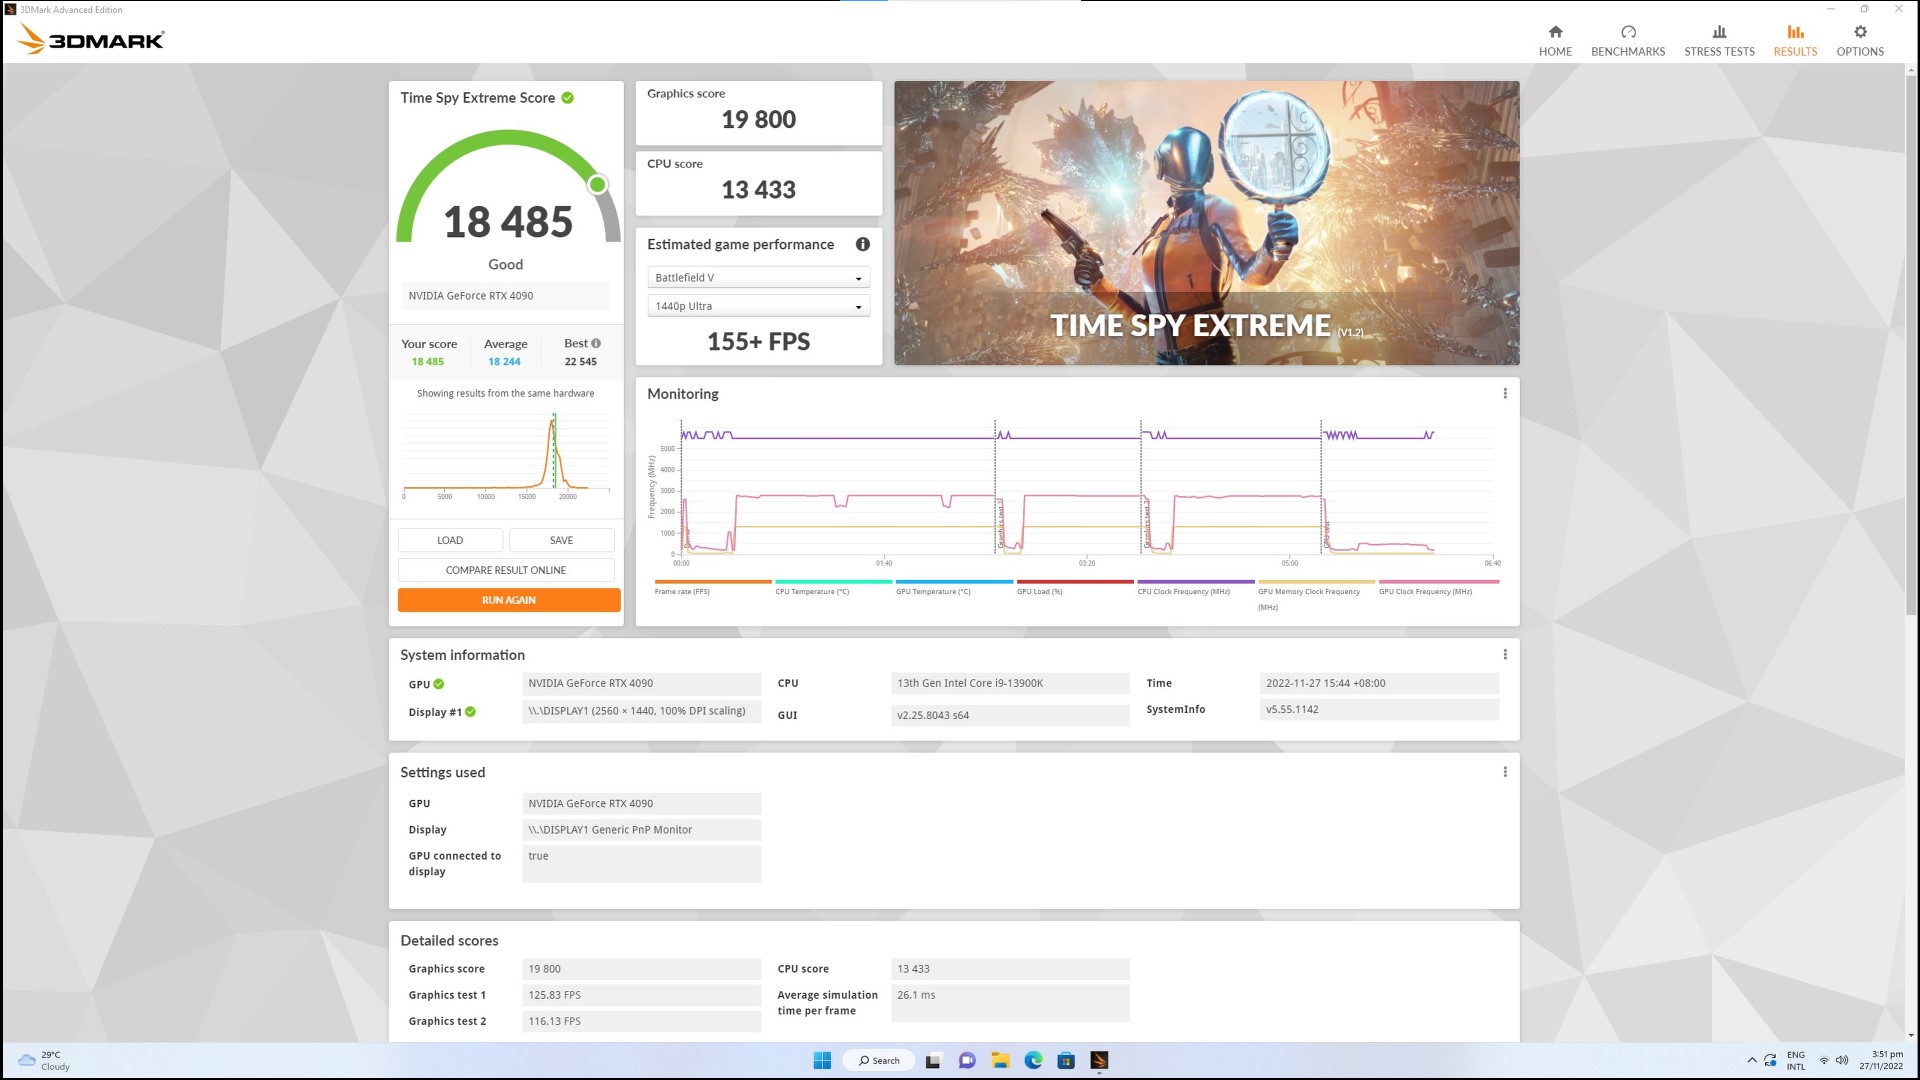Select the SystemInfo v5.55.1142 value
Viewport: 1920px width, 1080px height.
click(x=1379, y=710)
